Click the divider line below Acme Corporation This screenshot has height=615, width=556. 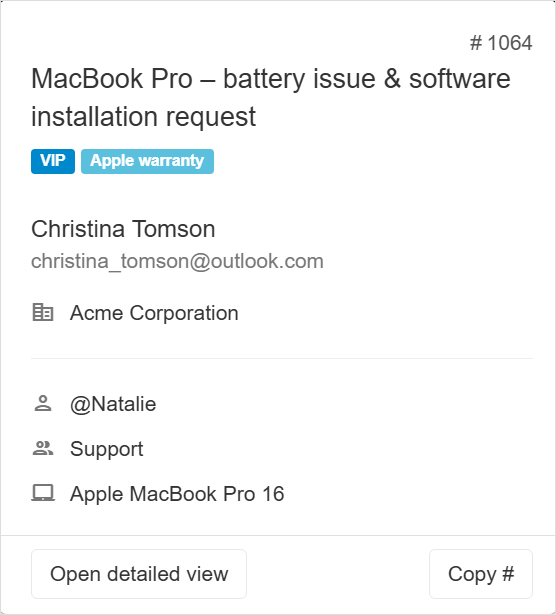click(282, 358)
